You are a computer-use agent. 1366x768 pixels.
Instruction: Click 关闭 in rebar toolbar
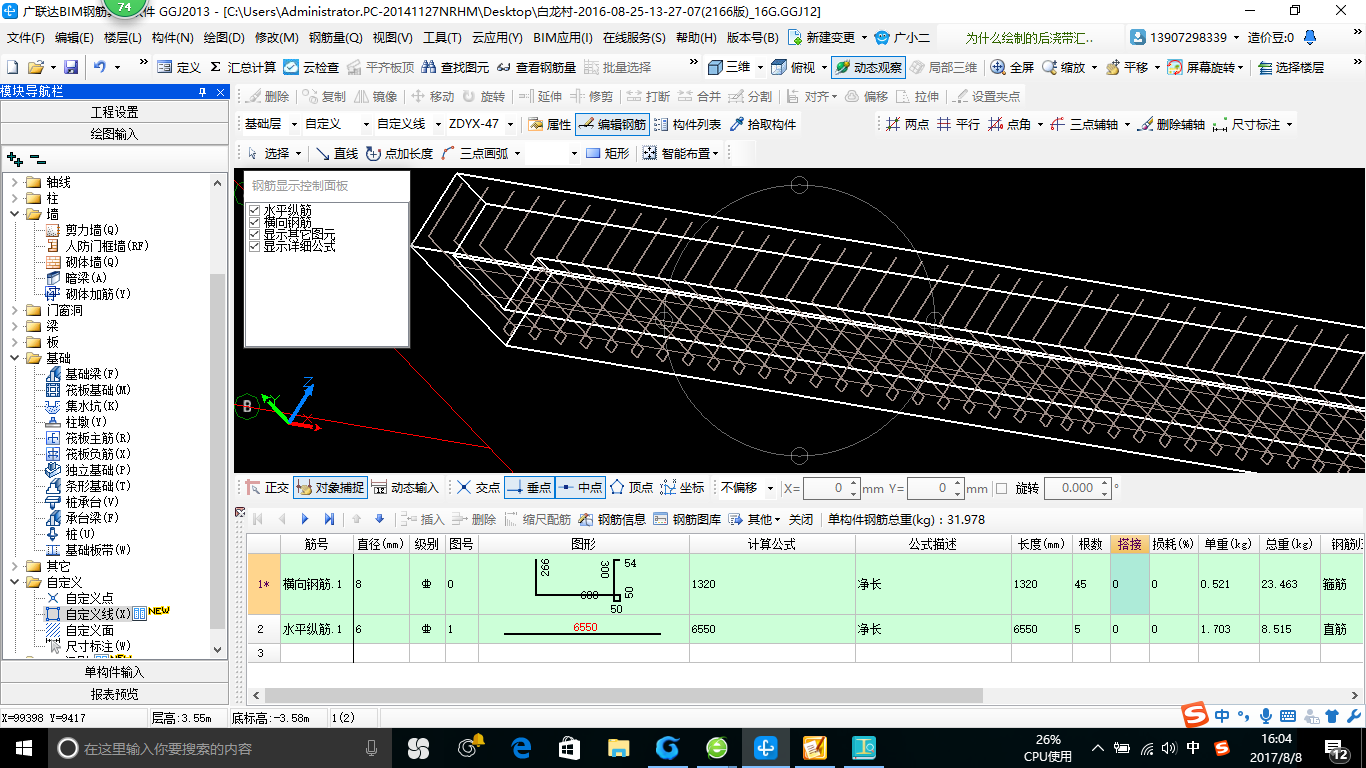point(800,519)
